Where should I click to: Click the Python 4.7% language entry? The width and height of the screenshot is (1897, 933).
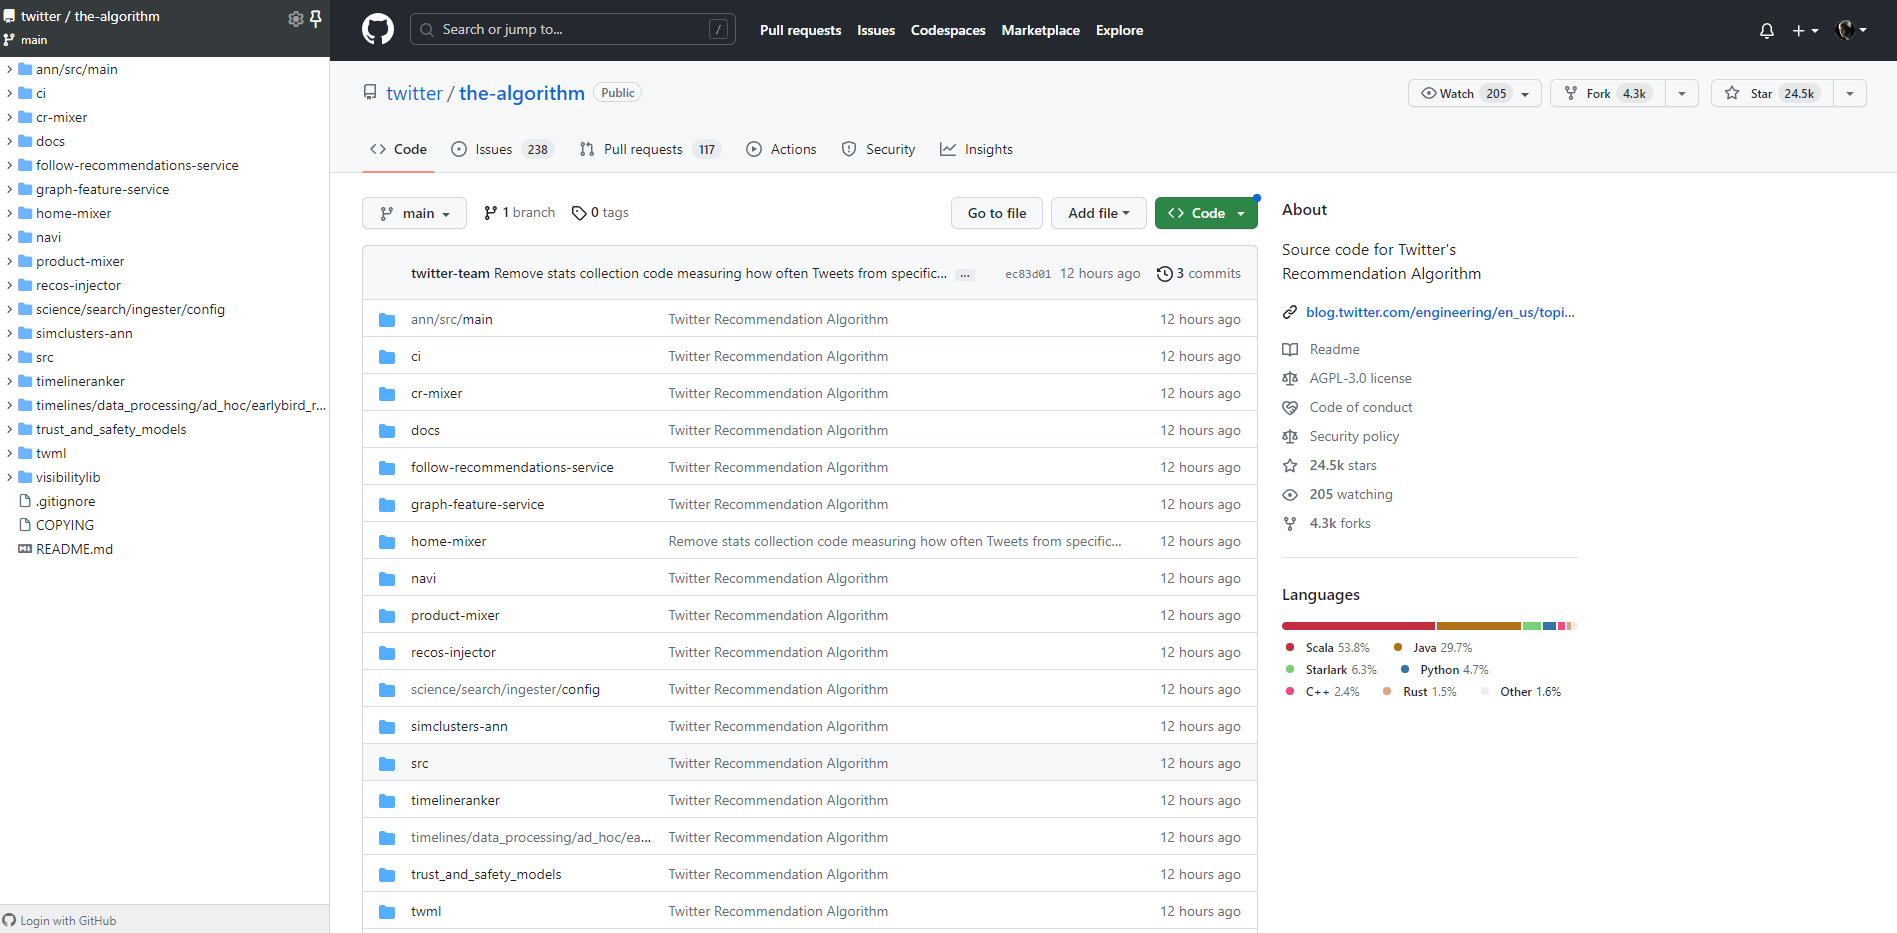click(1445, 670)
